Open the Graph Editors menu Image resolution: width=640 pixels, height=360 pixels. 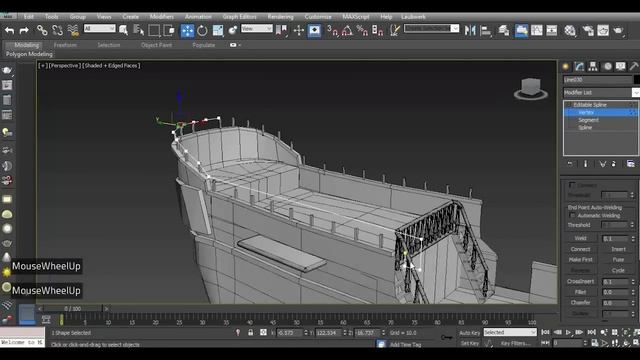pos(240,17)
